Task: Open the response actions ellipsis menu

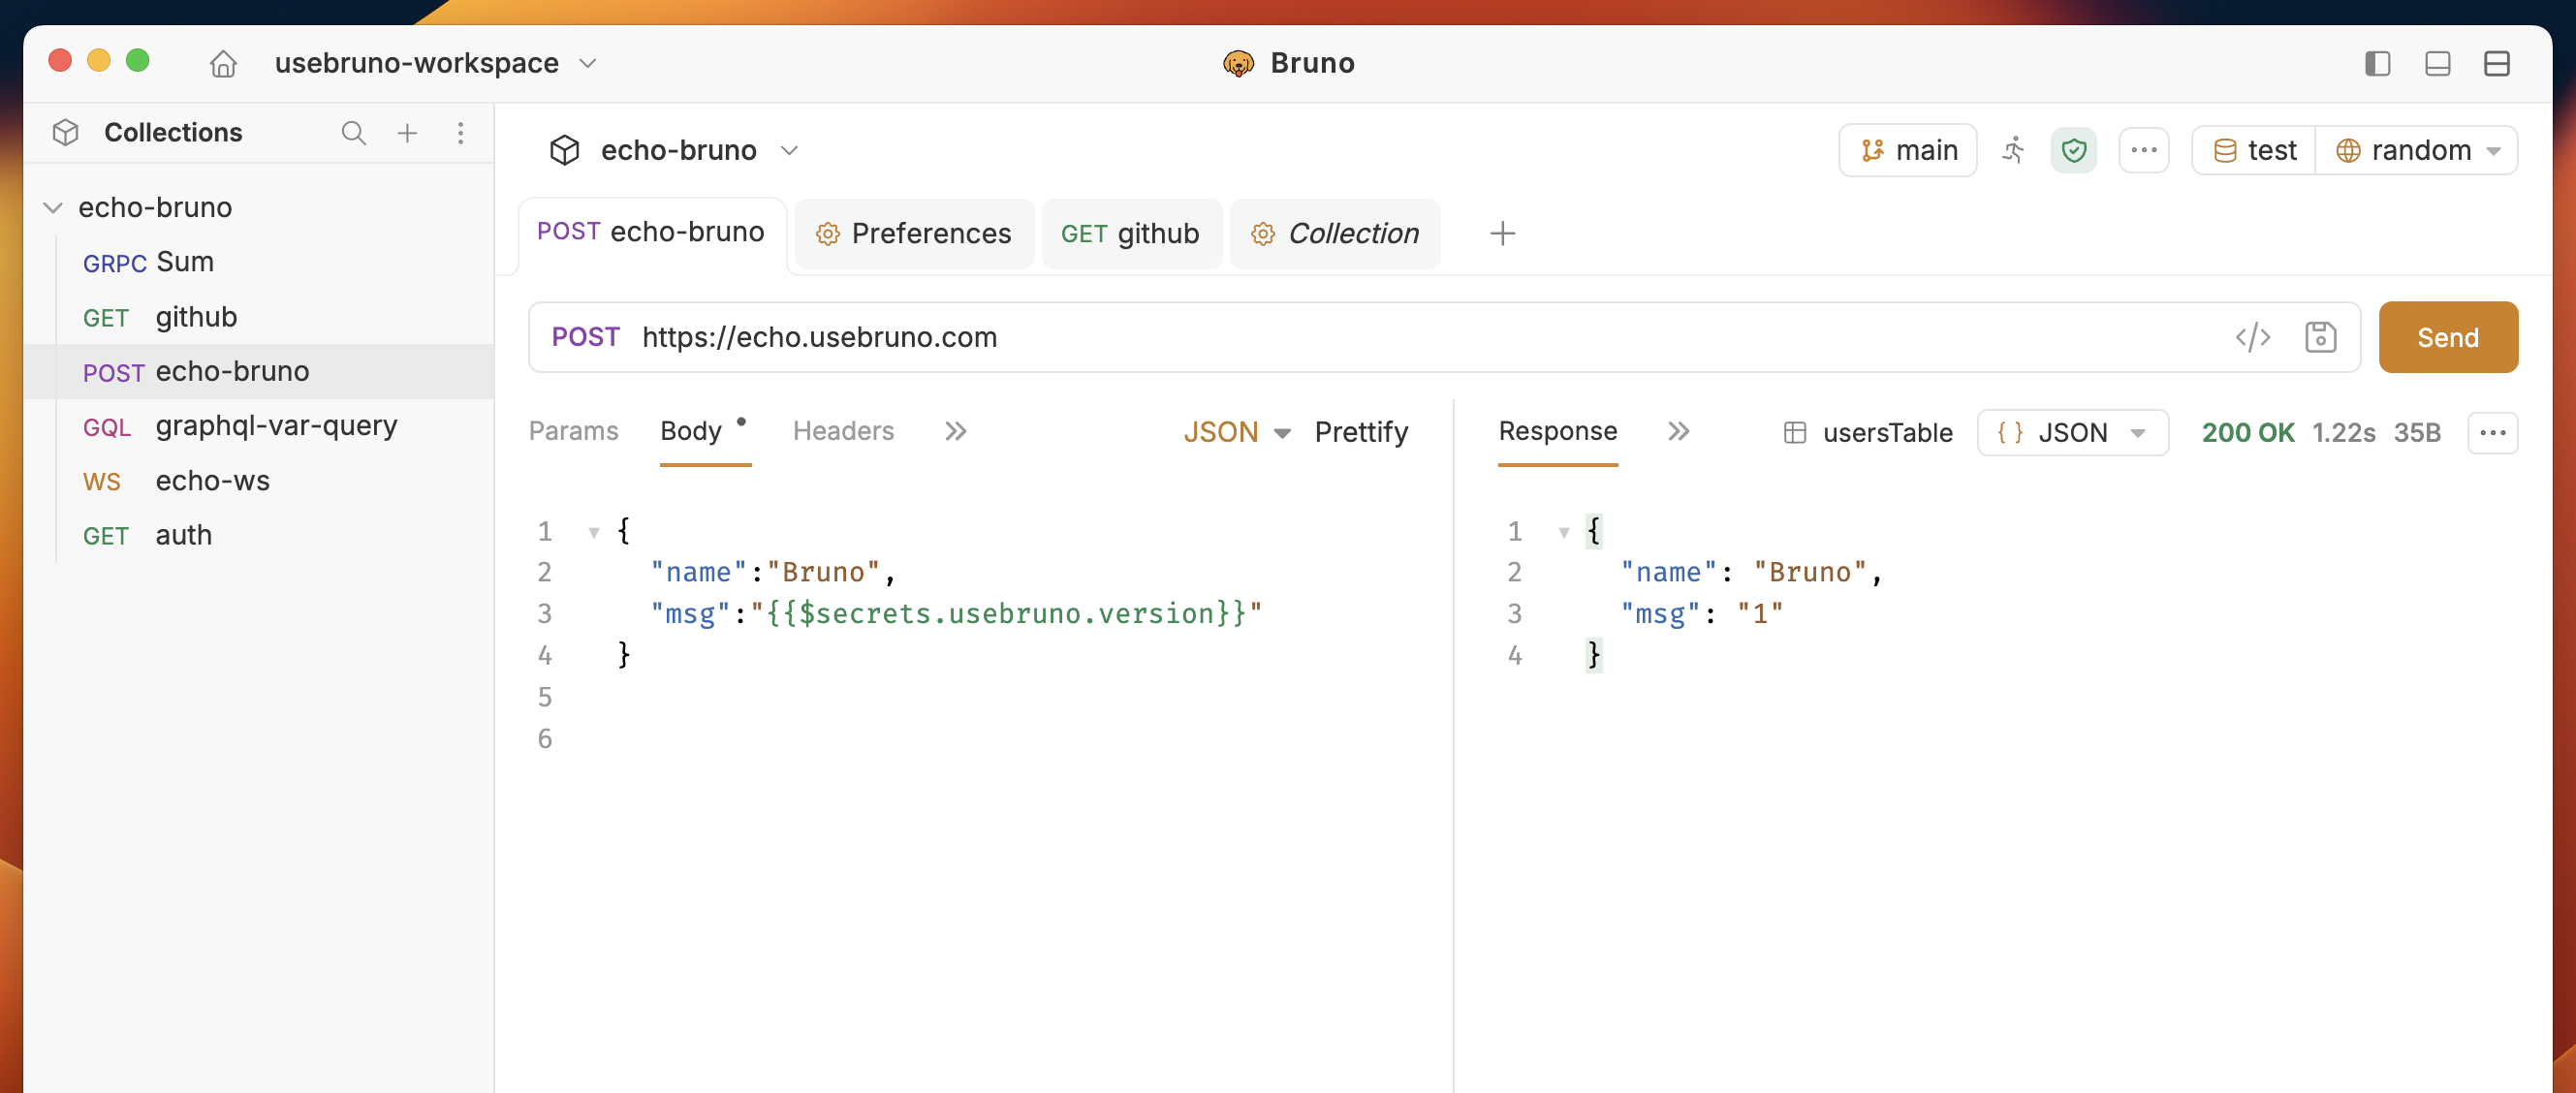Action: [x=2492, y=433]
